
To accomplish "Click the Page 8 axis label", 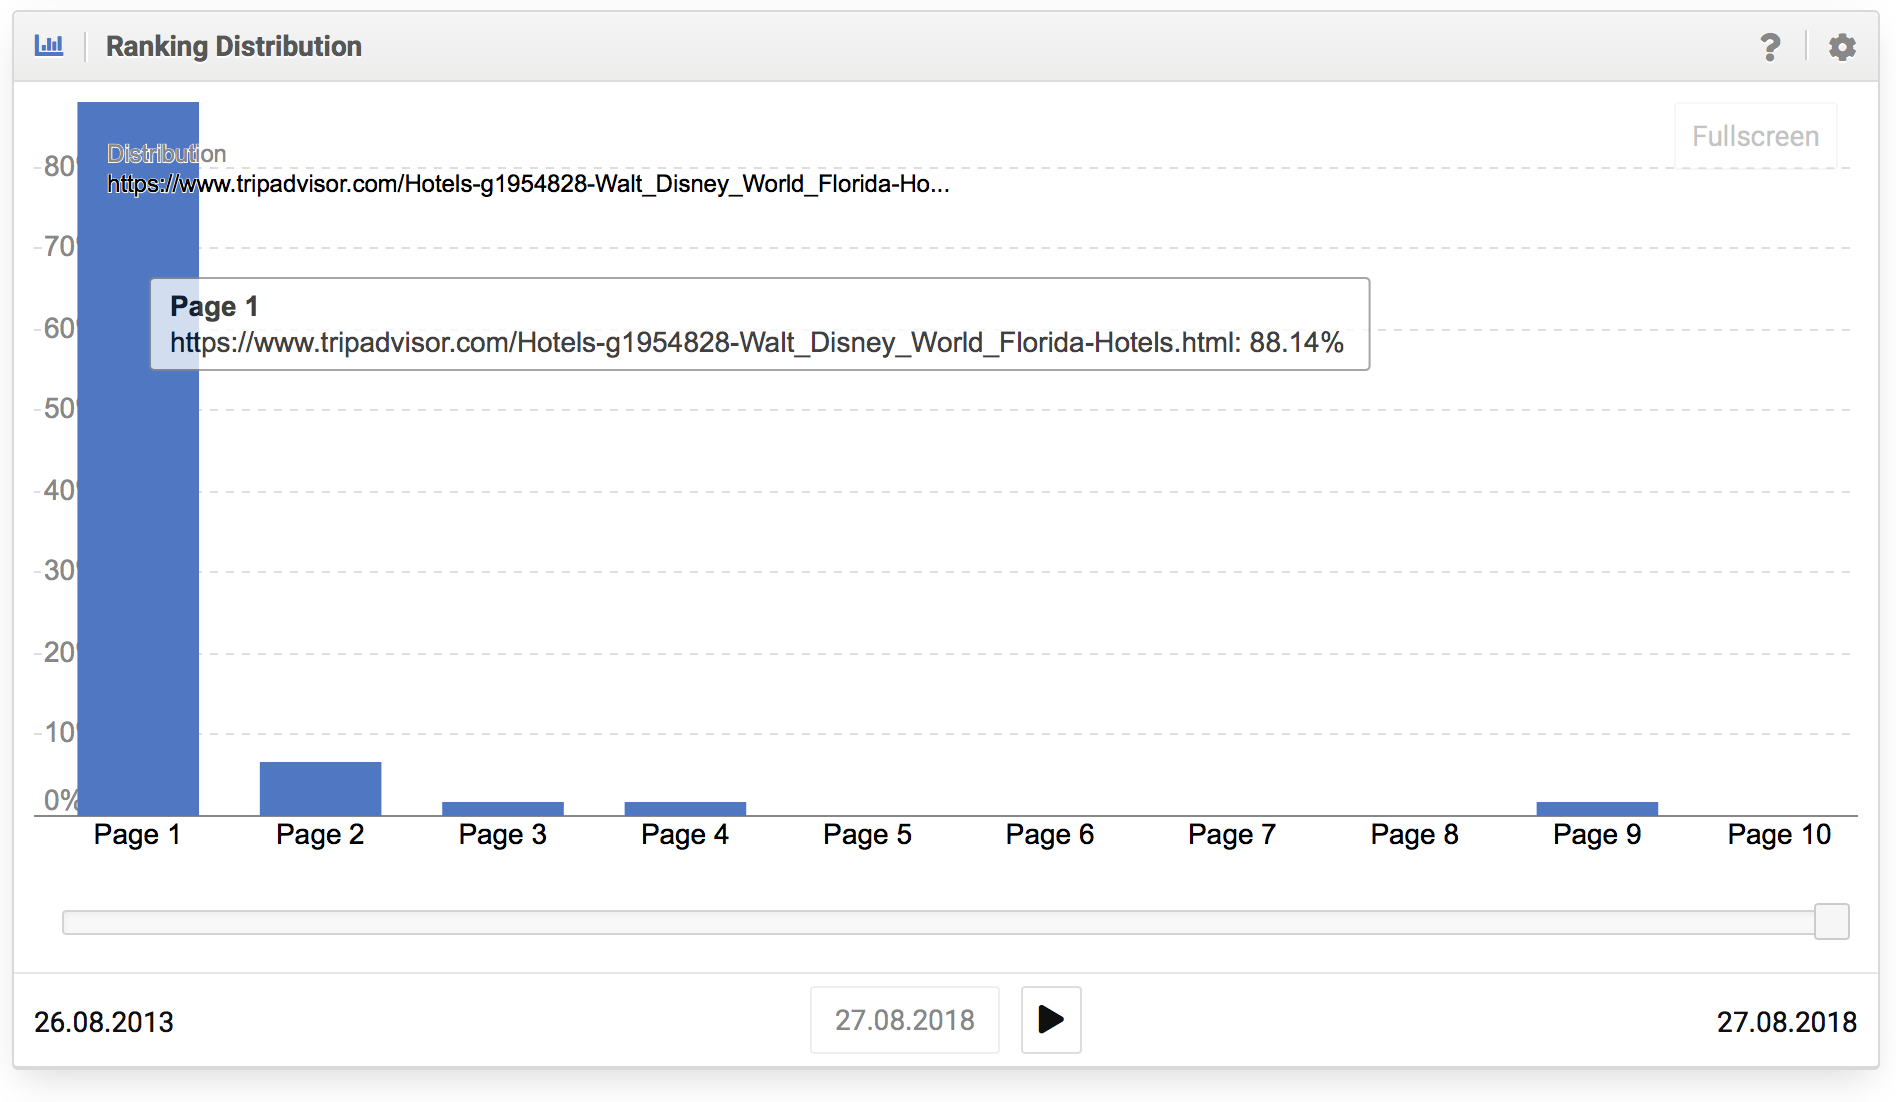I will pos(1414,835).
